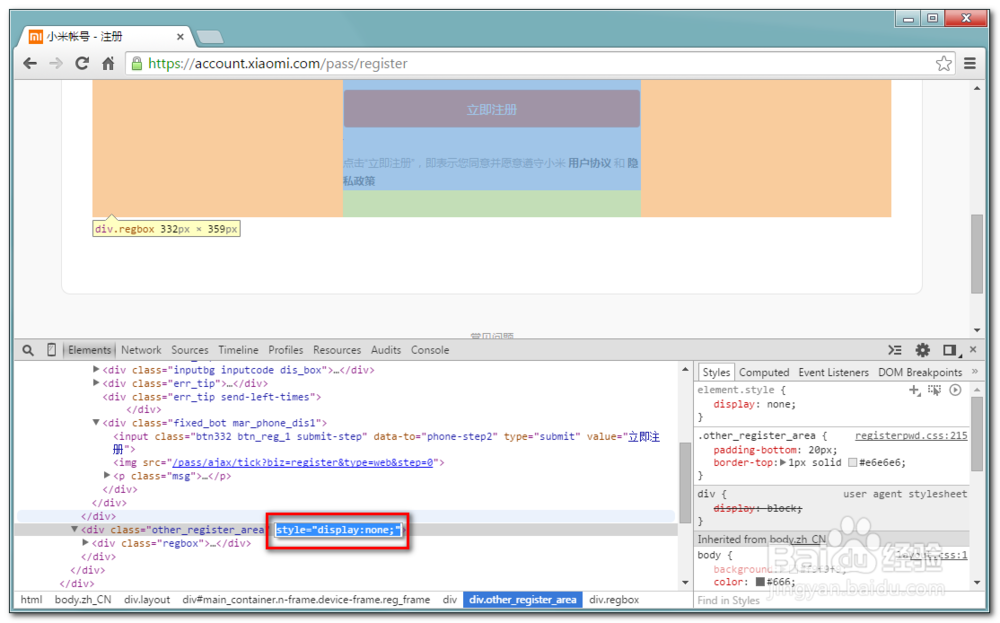This screenshot has width=1000, height=623.
Task: Open DevTools settings gear
Action: pyautogui.click(x=922, y=350)
